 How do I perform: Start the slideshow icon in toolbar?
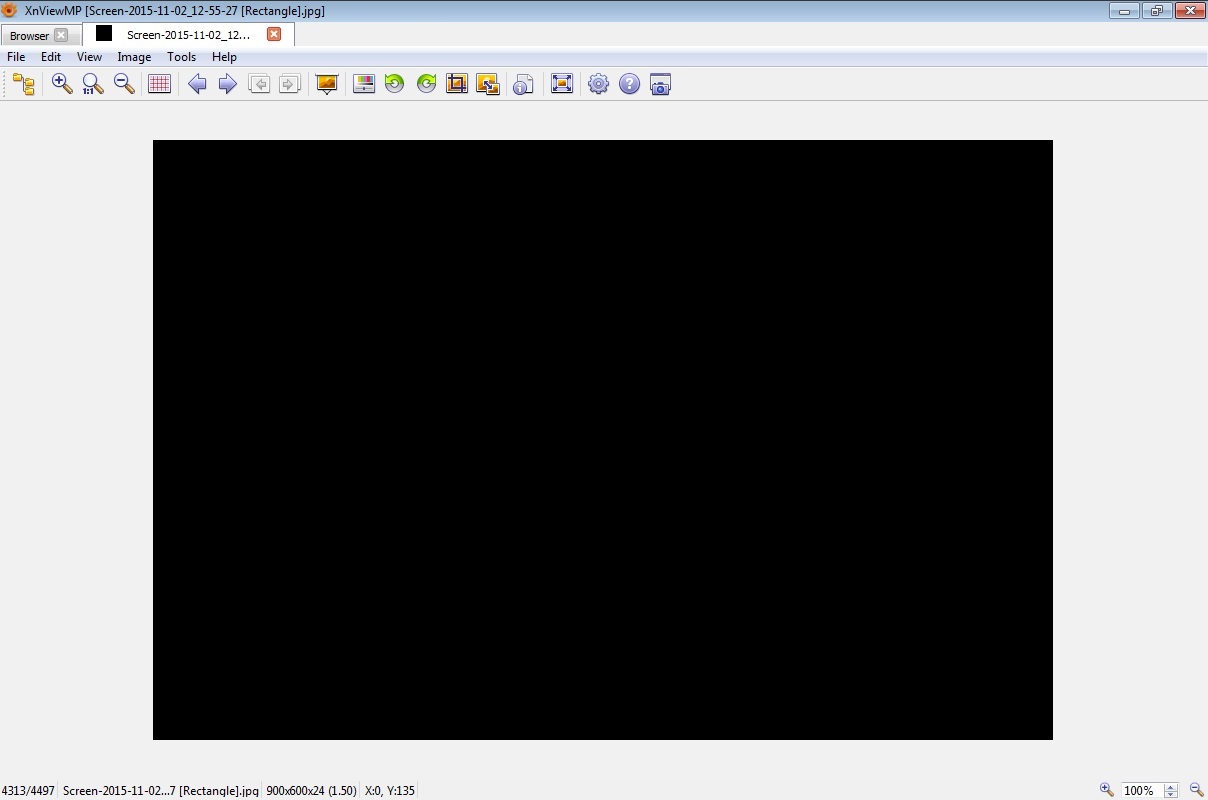(326, 84)
